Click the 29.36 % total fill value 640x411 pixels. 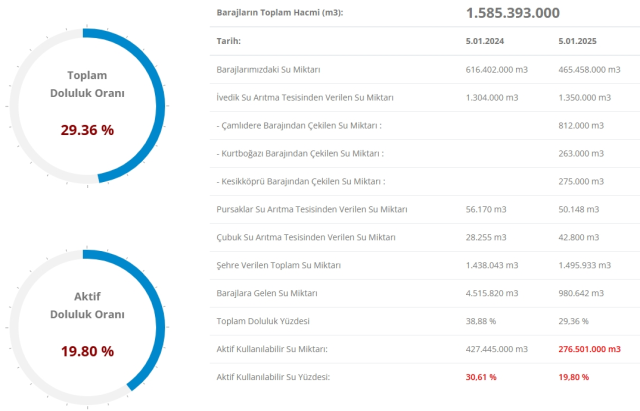pos(88,130)
